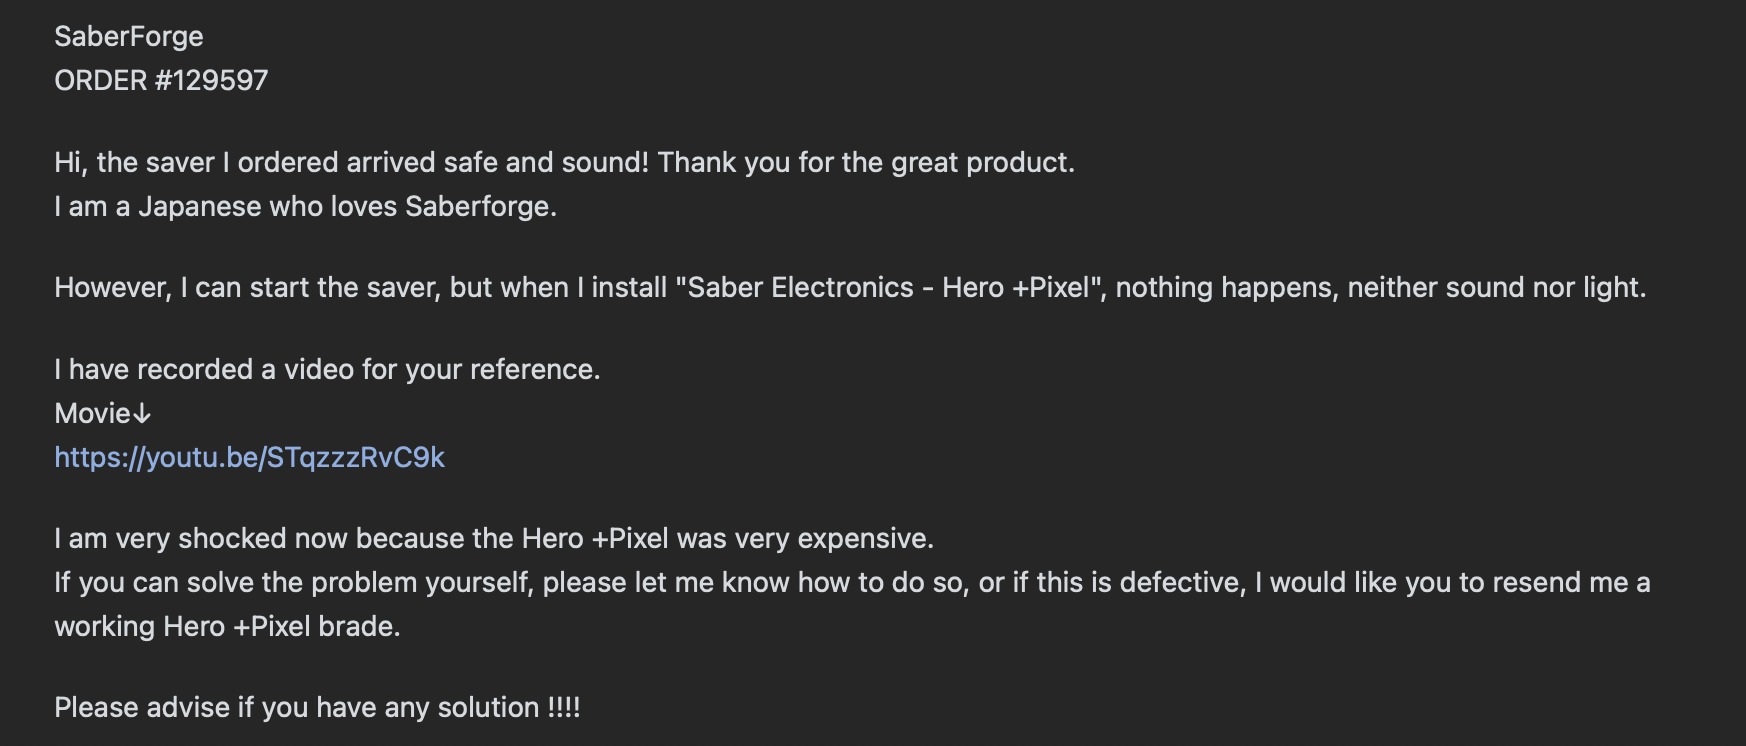Viewport: 1746px width, 746px height.
Task: Click the exclamation marks after "solution"
Action: point(564,707)
